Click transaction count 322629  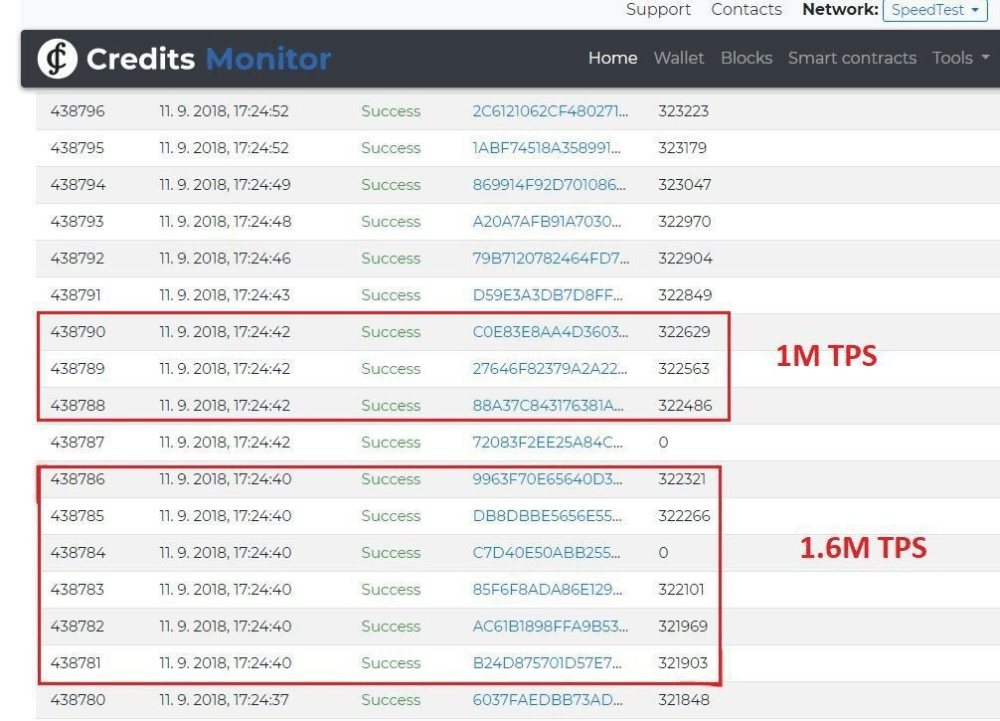tap(684, 332)
